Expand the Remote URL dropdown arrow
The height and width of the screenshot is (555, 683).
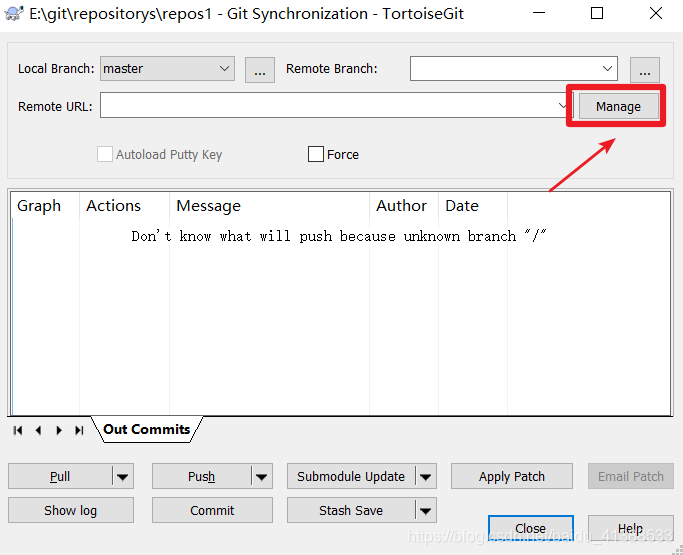pos(562,105)
